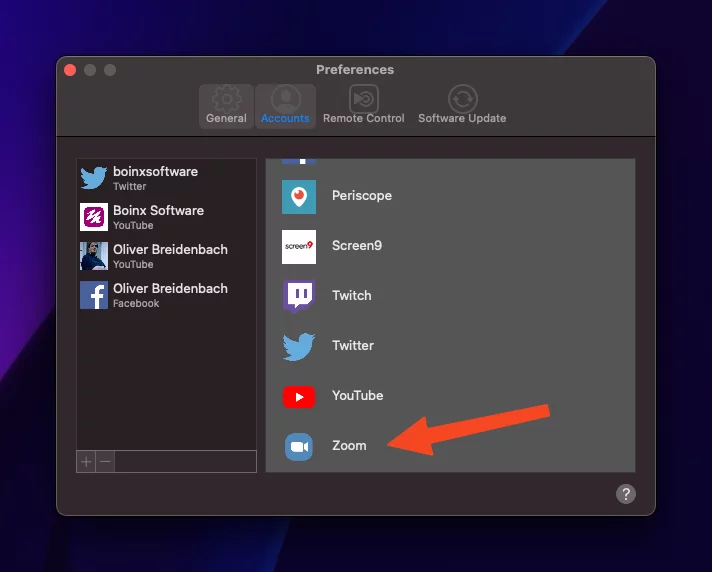712x572 pixels.
Task: Add a new account with plus button
Action: (x=86, y=462)
